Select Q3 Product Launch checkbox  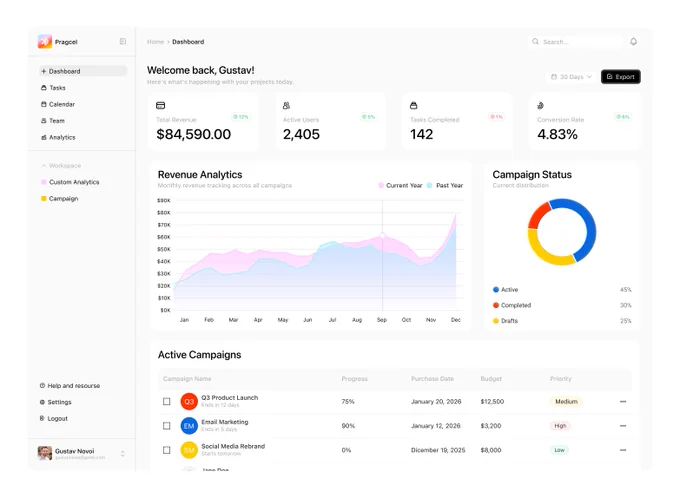pyautogui.click(x=167, y=402)
